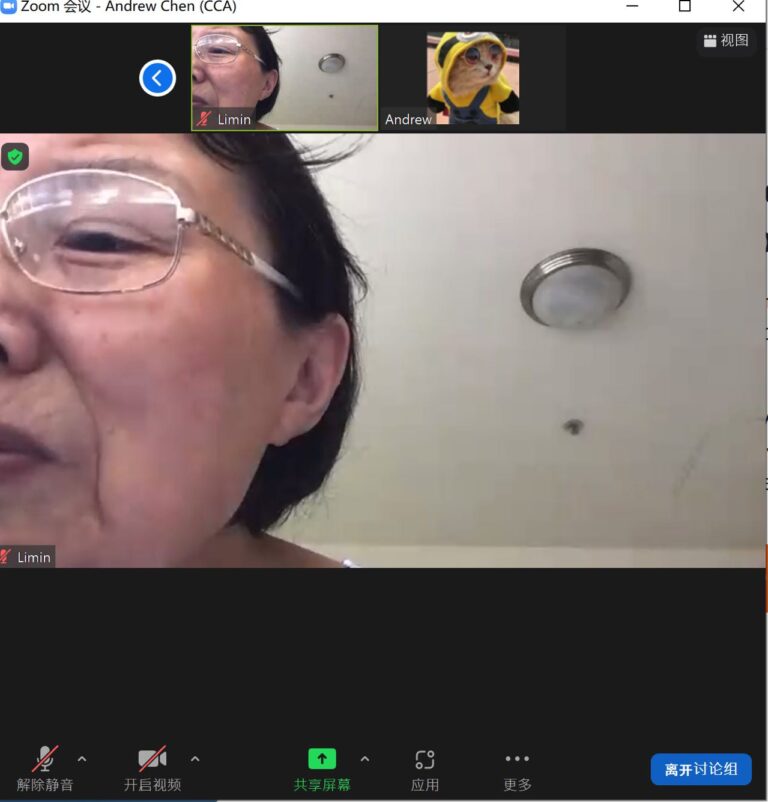This screenshot has width=768, height=802.
Task: Click Andrew name label on thumbnail
Action: click(408, 120)
